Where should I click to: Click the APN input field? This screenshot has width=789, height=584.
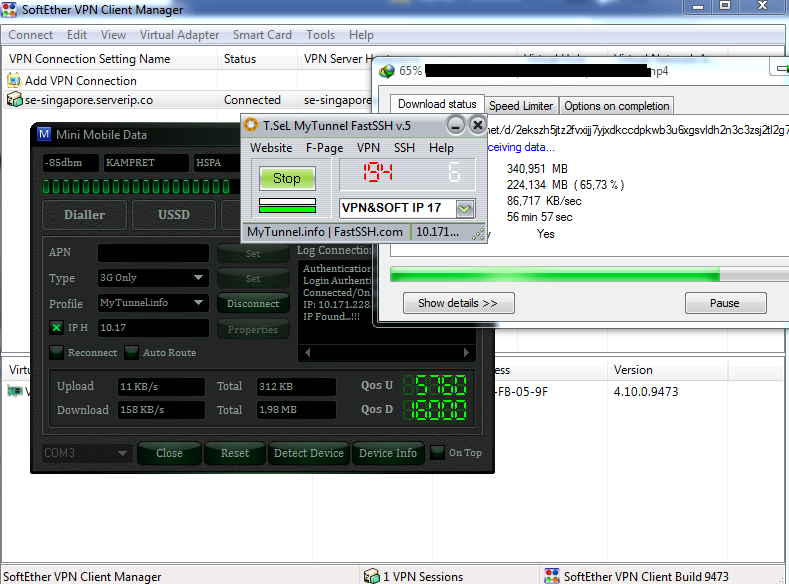click(153, 253)
